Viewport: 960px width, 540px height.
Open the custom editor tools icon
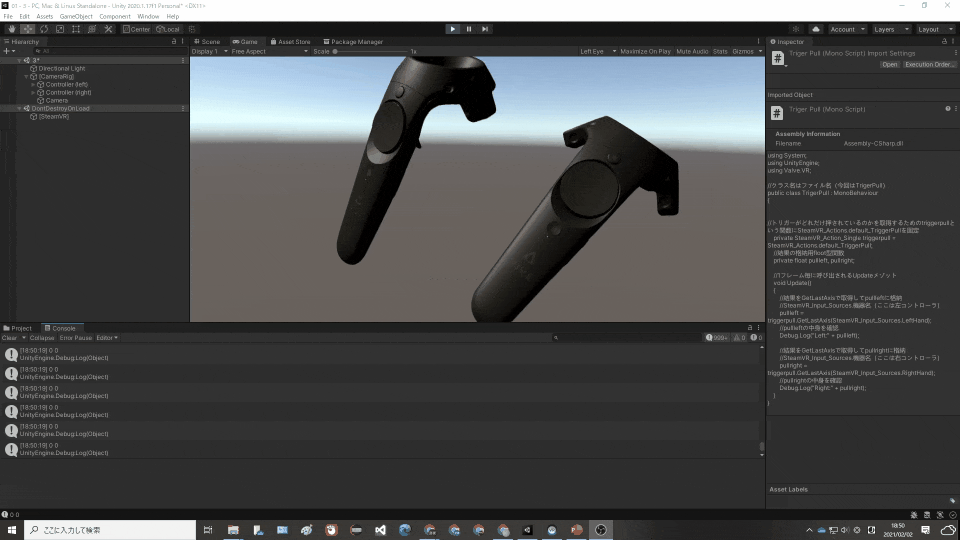(108, 29)
